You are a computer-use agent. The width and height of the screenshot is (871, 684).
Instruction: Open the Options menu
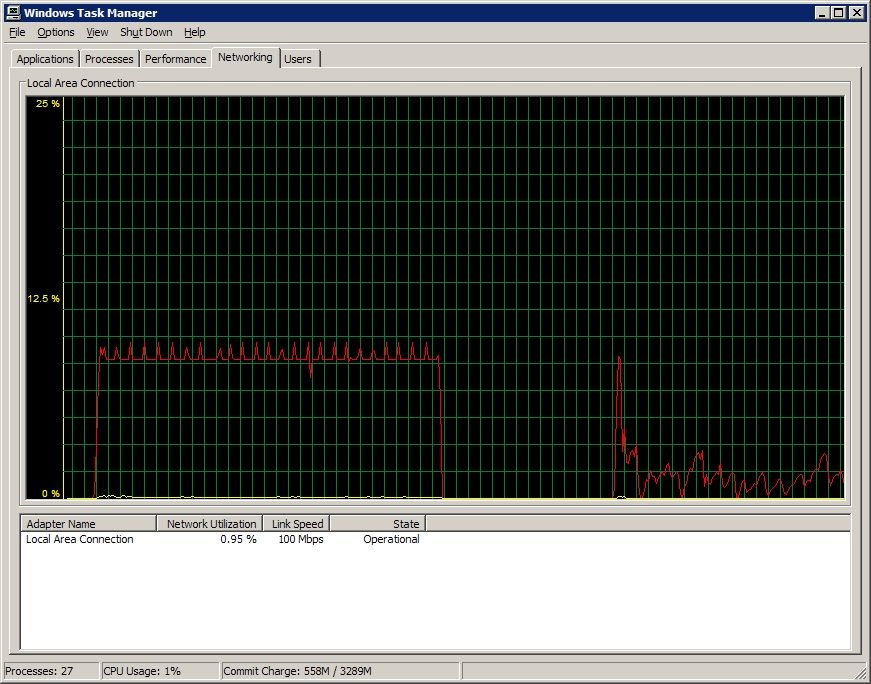pos(56,32)
